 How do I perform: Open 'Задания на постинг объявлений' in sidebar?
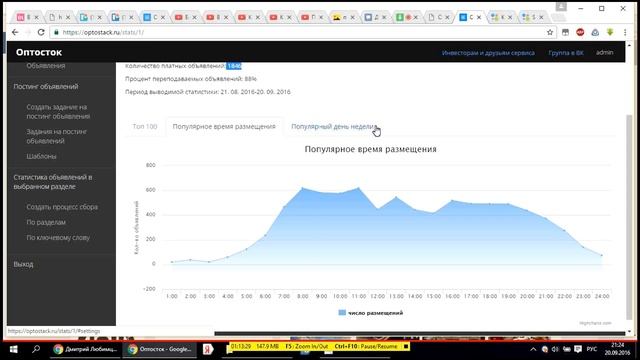pos(56,136)
